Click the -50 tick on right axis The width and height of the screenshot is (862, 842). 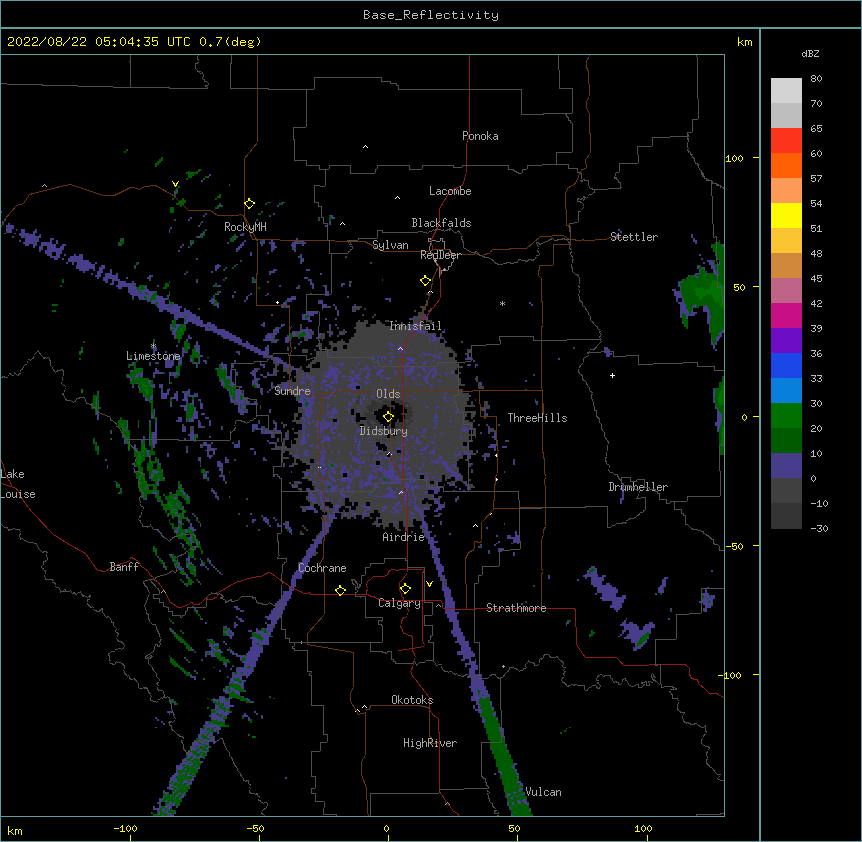click(734, 546)
